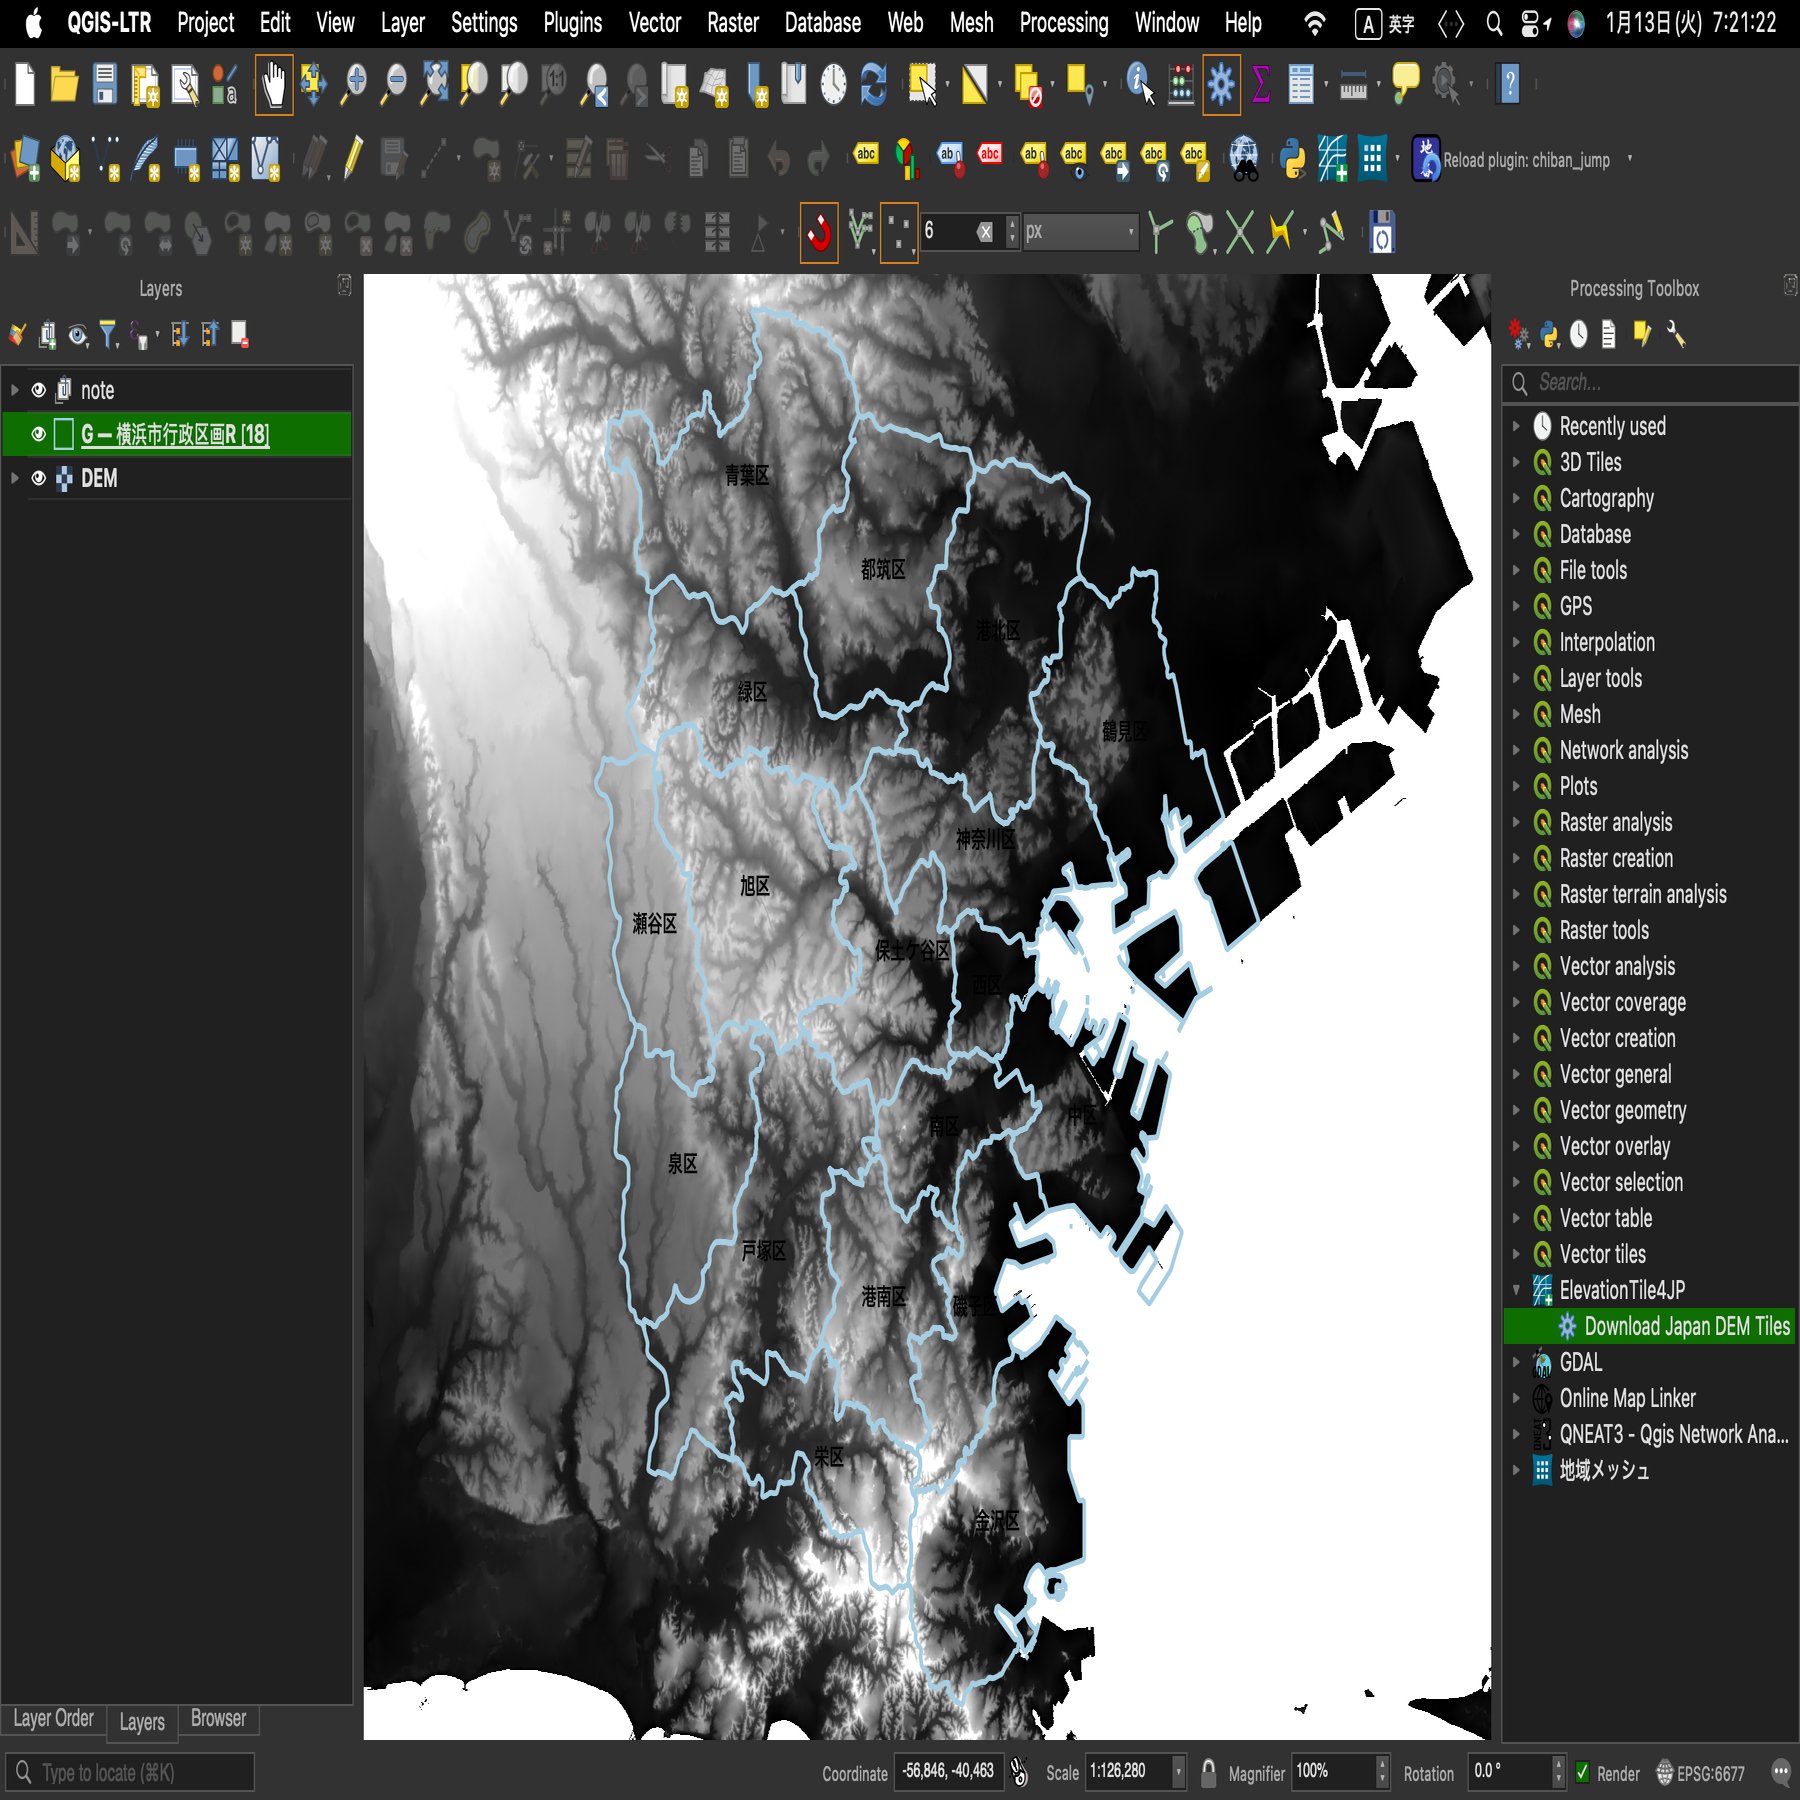This screenshot has width=1800, height=1800.
Task: Expand the Raster terrain analysis group
Action: (x=1516, y=894)
